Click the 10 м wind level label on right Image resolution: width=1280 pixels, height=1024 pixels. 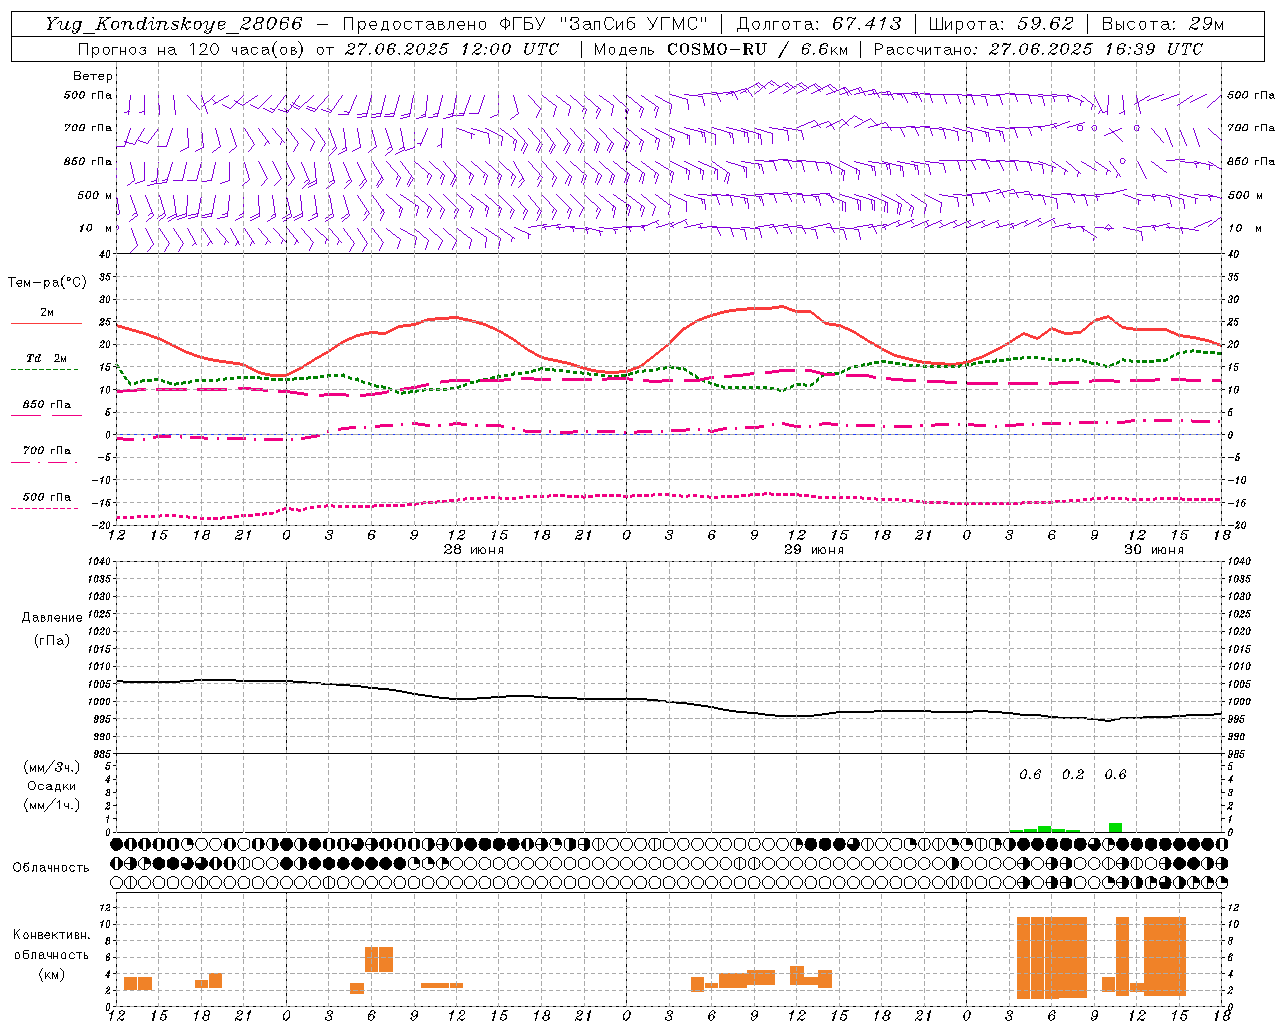(1244, 228)
